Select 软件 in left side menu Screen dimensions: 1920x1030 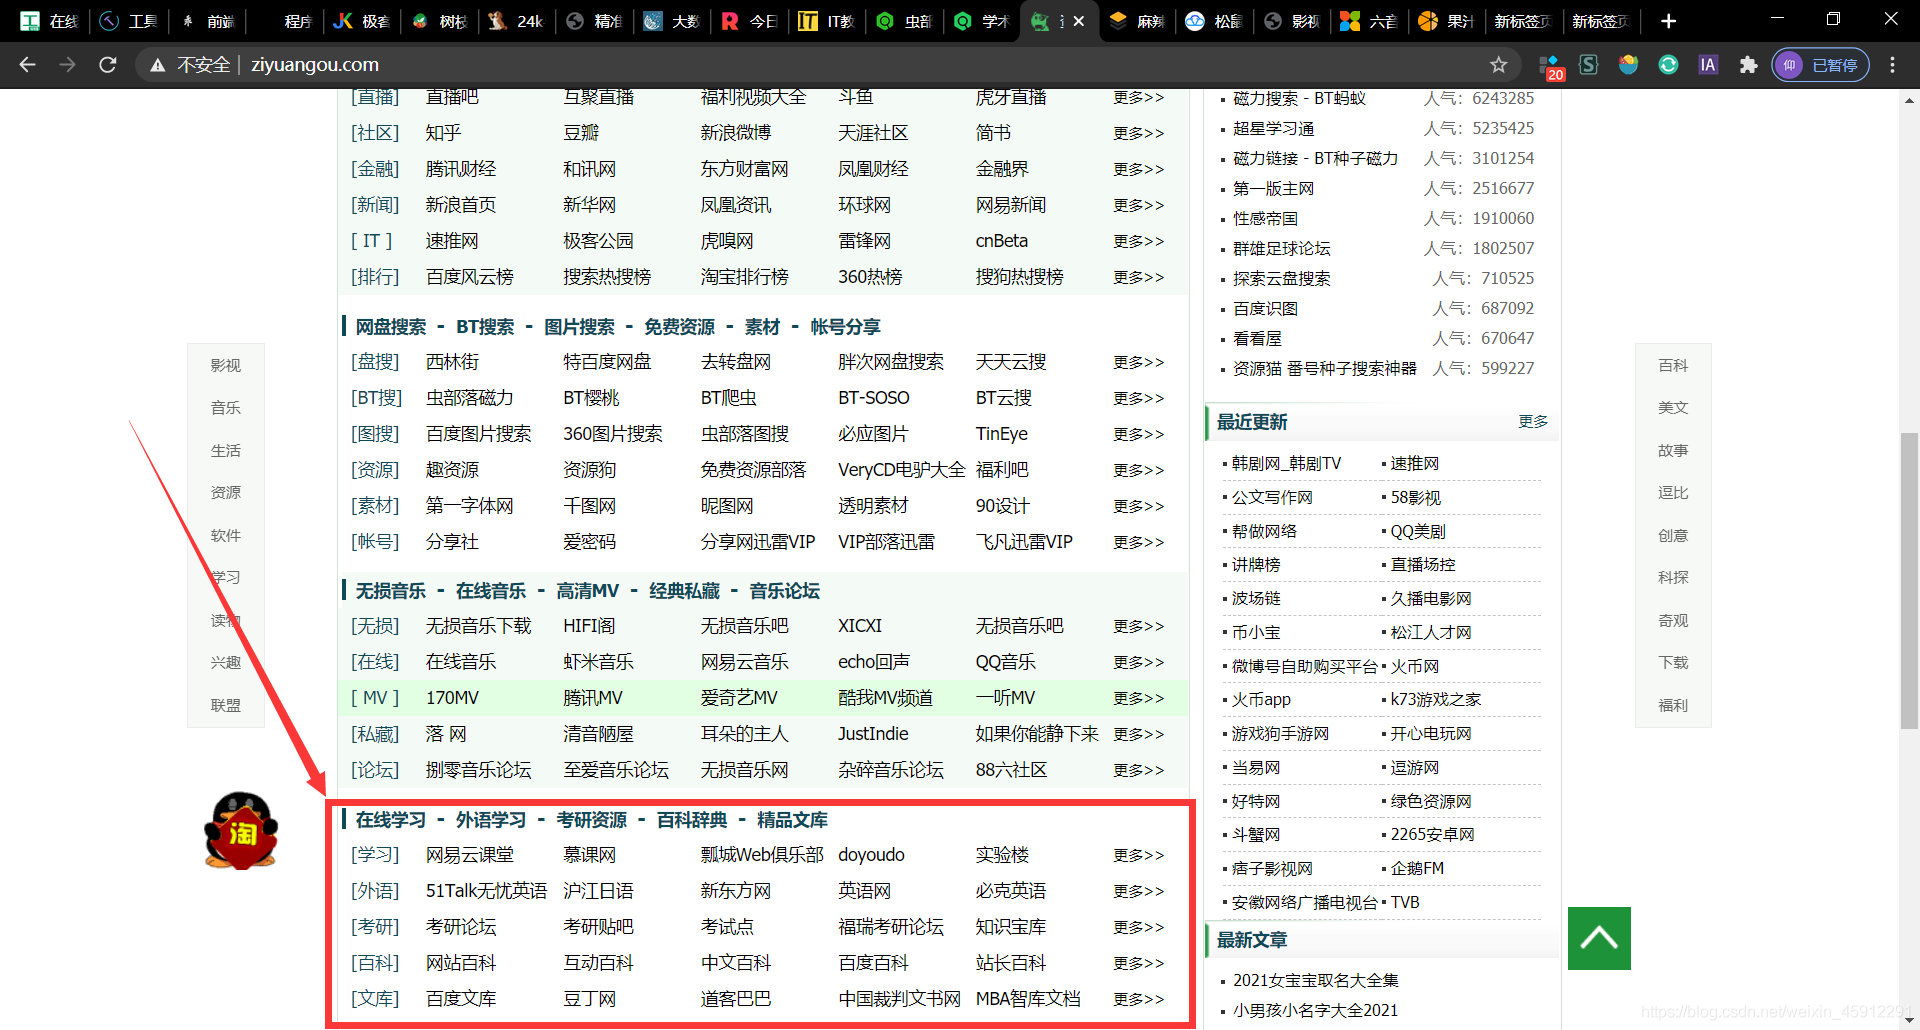[x=226, y=536]
